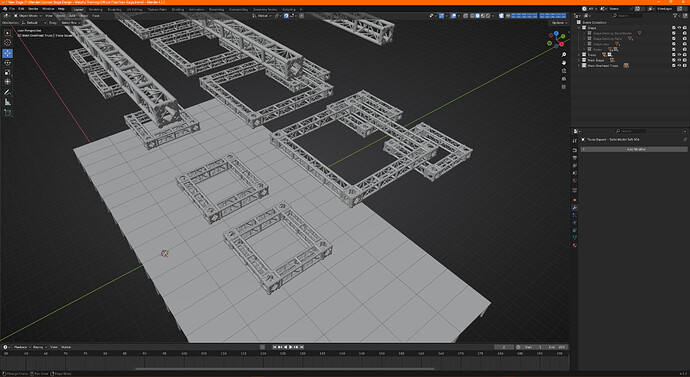690x377 pixels.
Task: Open the Modifiers wrench properties tab
Action: (x=575, y=208)
